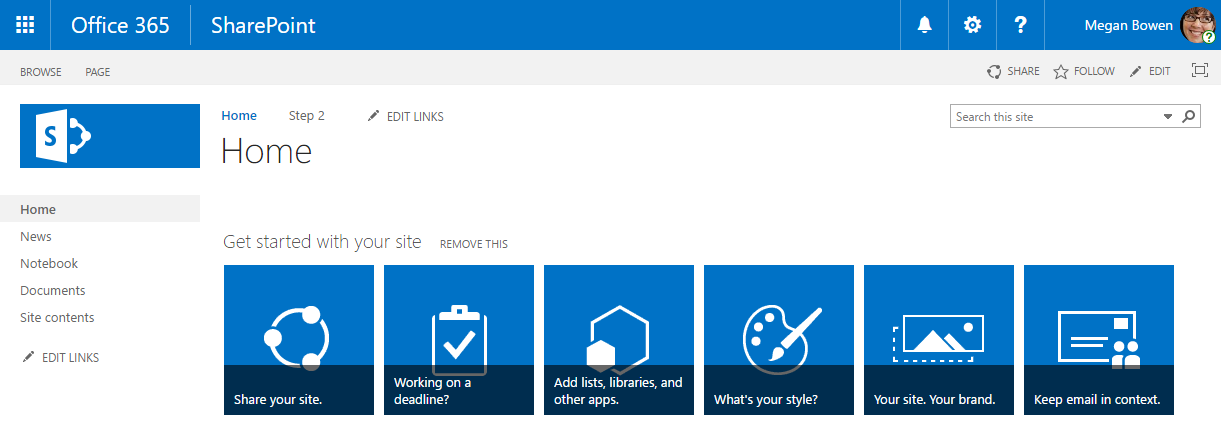Select Home in the top navigation
The image size is (1221, 447).
pyautogui.click(x=239, y=116)
